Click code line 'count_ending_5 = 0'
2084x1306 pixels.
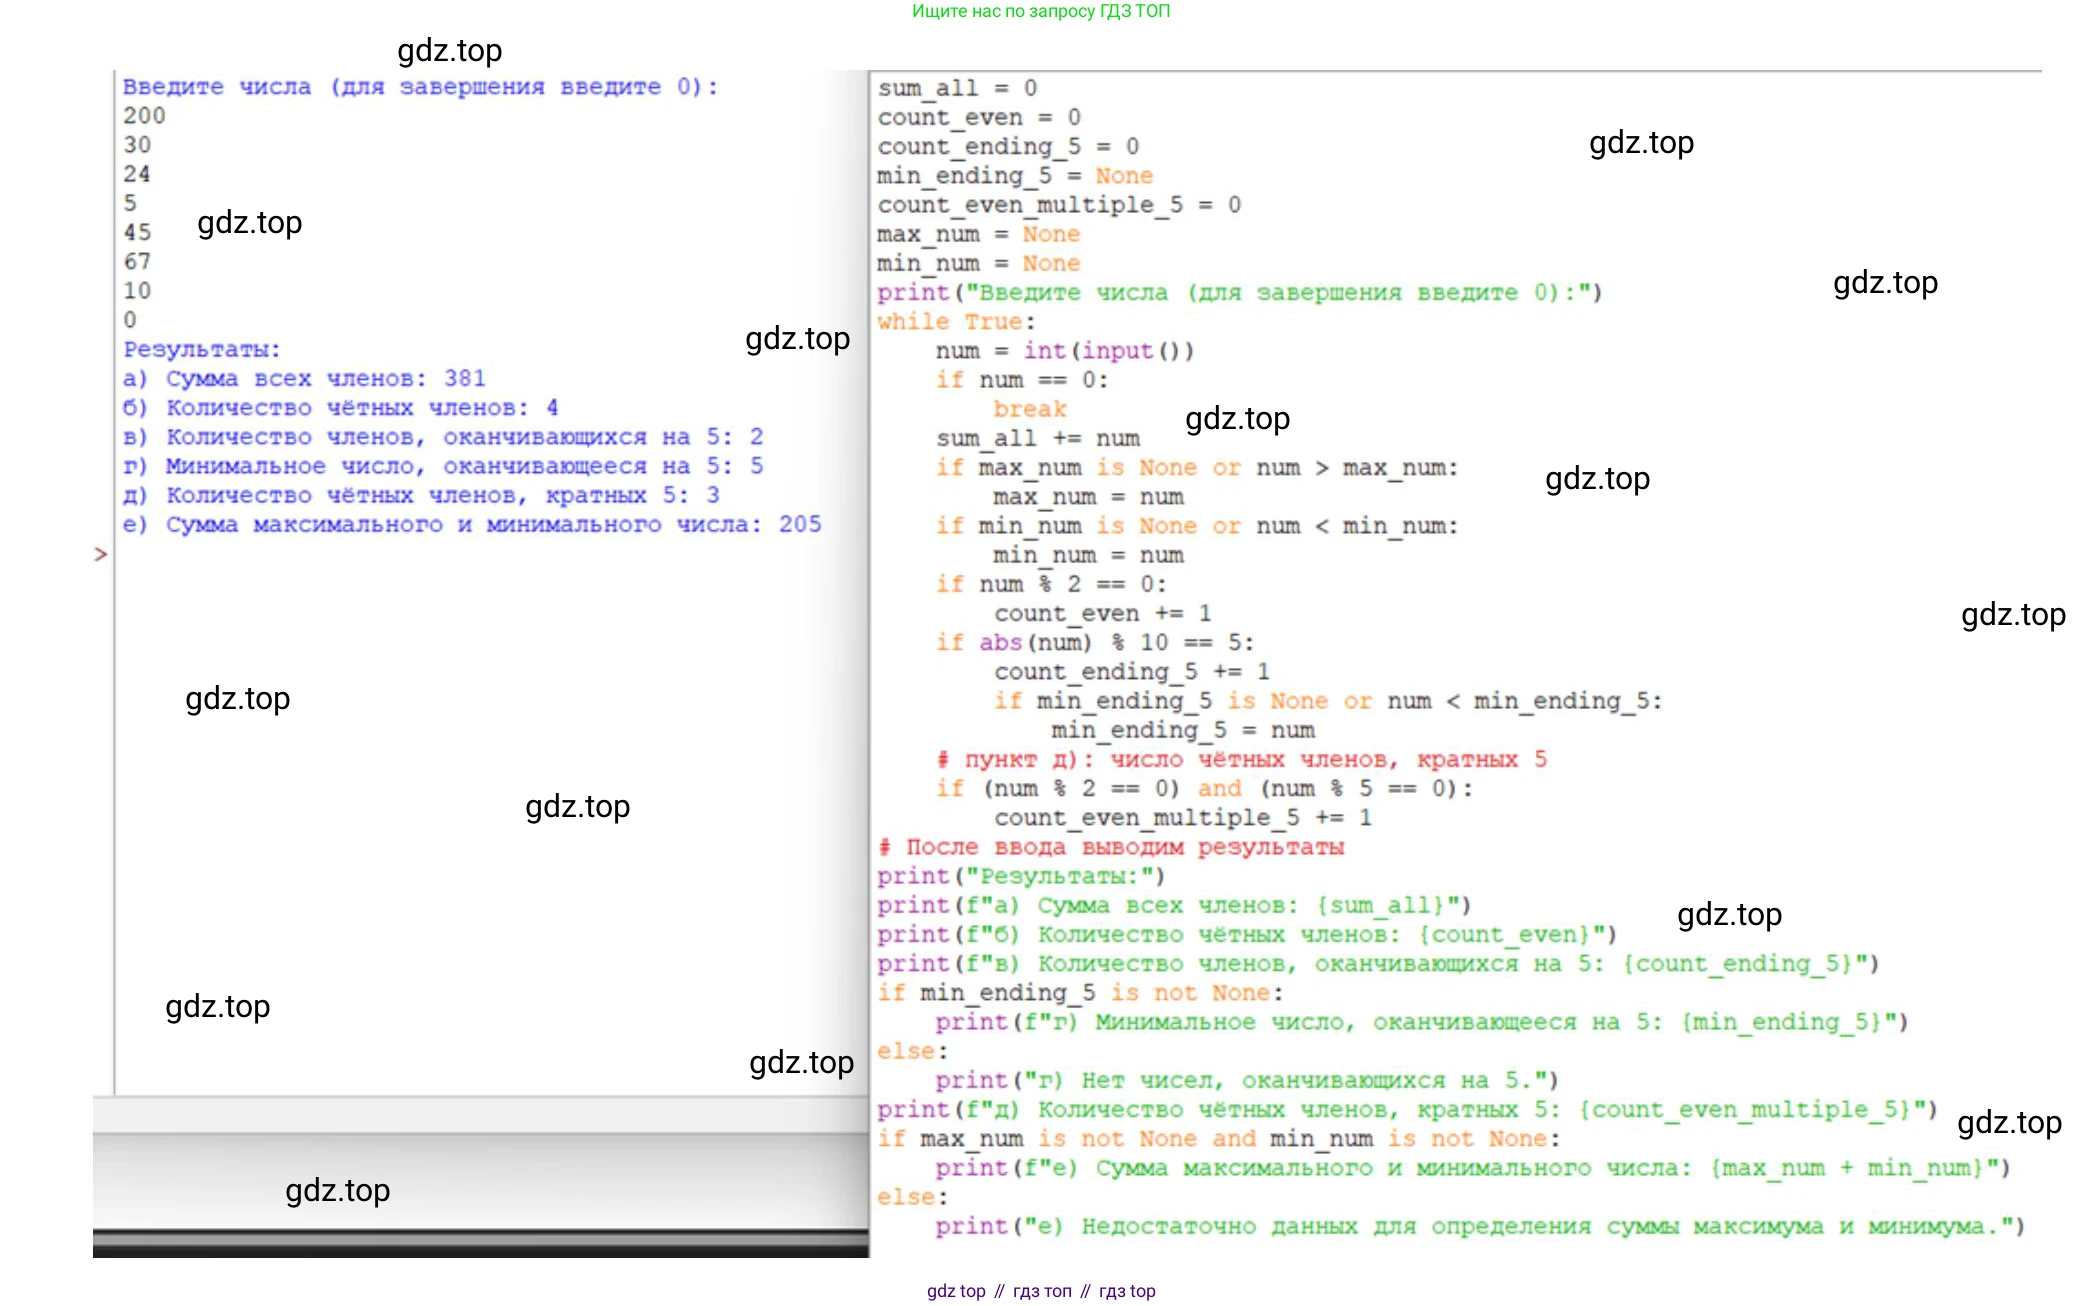[x=1008, y=146]
